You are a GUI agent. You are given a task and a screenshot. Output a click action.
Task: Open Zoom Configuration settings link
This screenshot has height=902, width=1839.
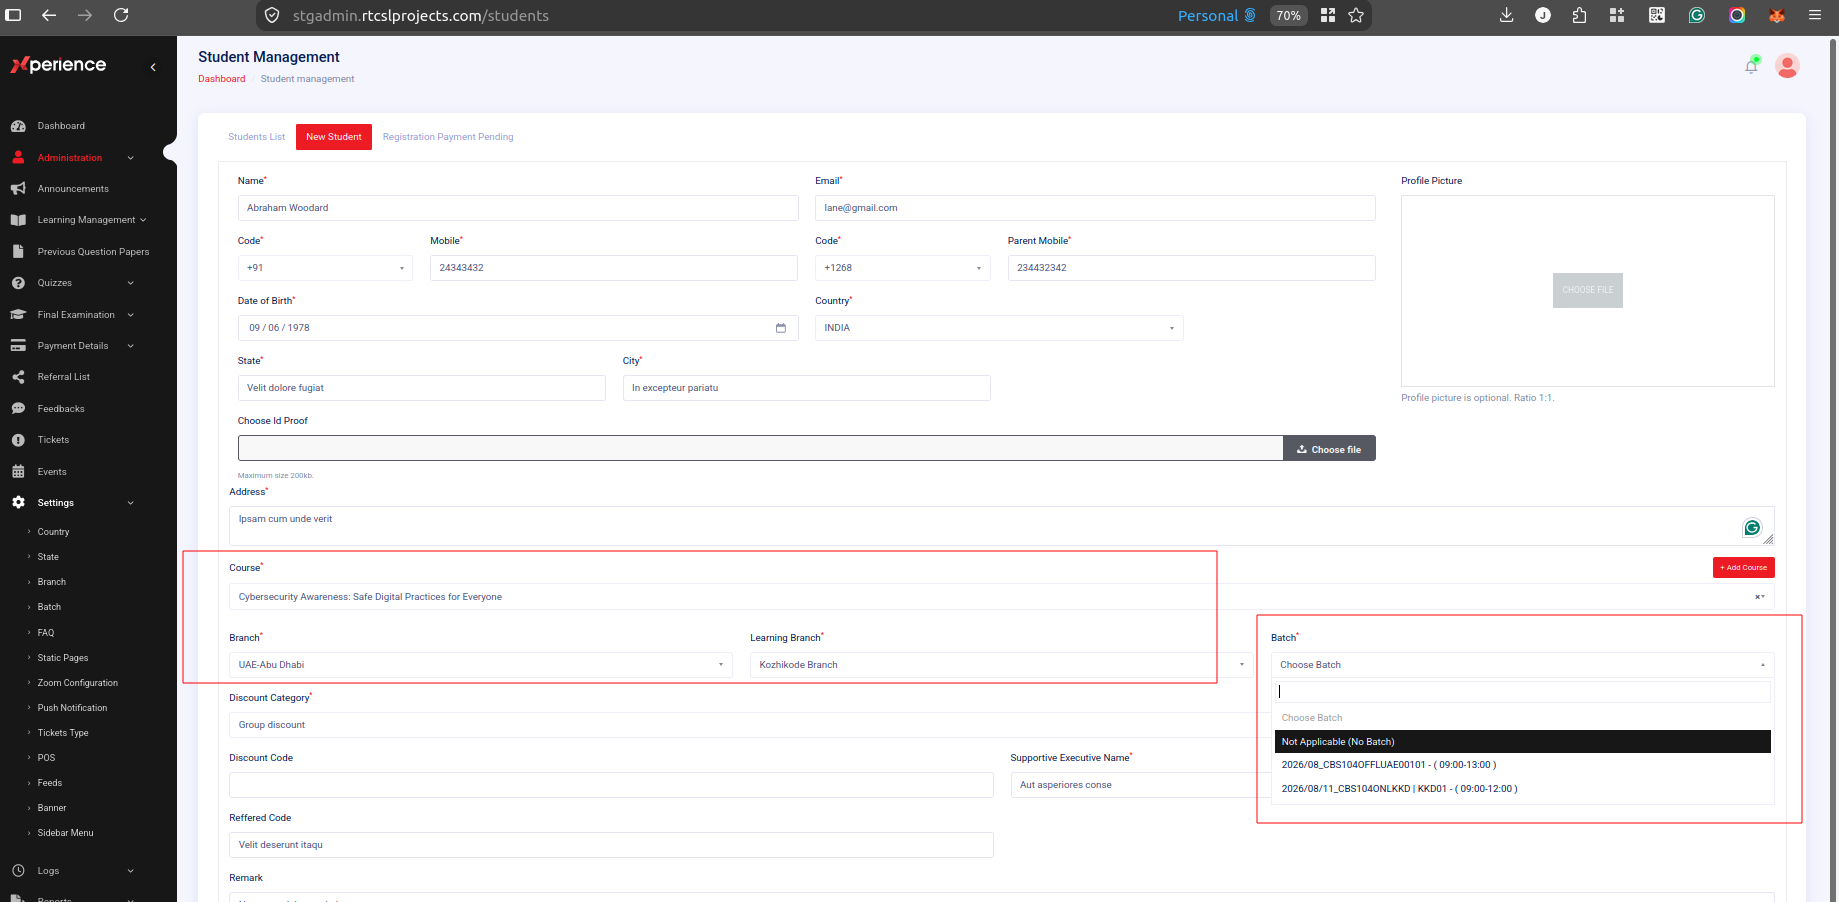pos(78,683)
